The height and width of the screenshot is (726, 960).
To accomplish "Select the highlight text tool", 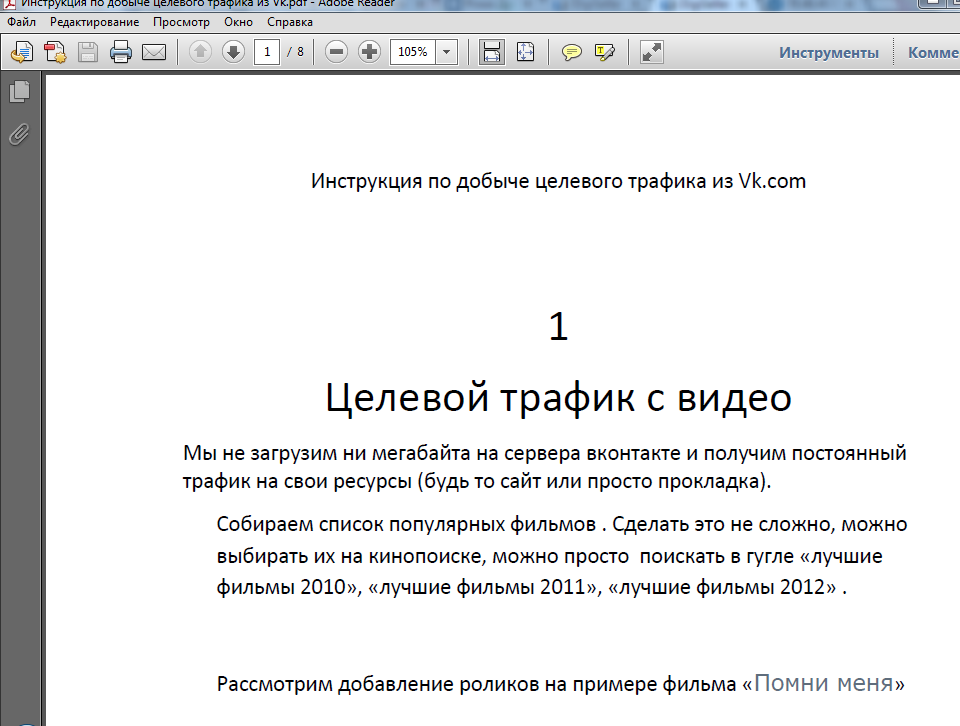I will [x=604, y=52].
